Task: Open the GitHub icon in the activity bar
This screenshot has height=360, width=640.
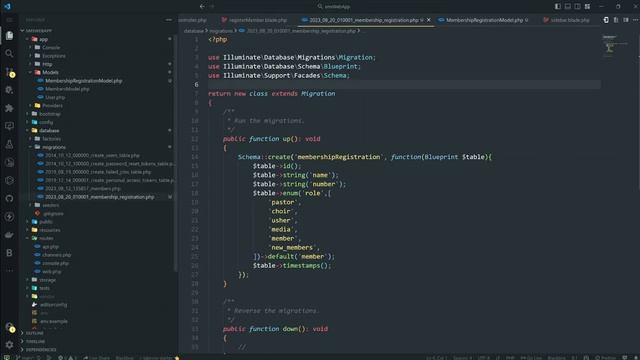Action: click(9, 198)
